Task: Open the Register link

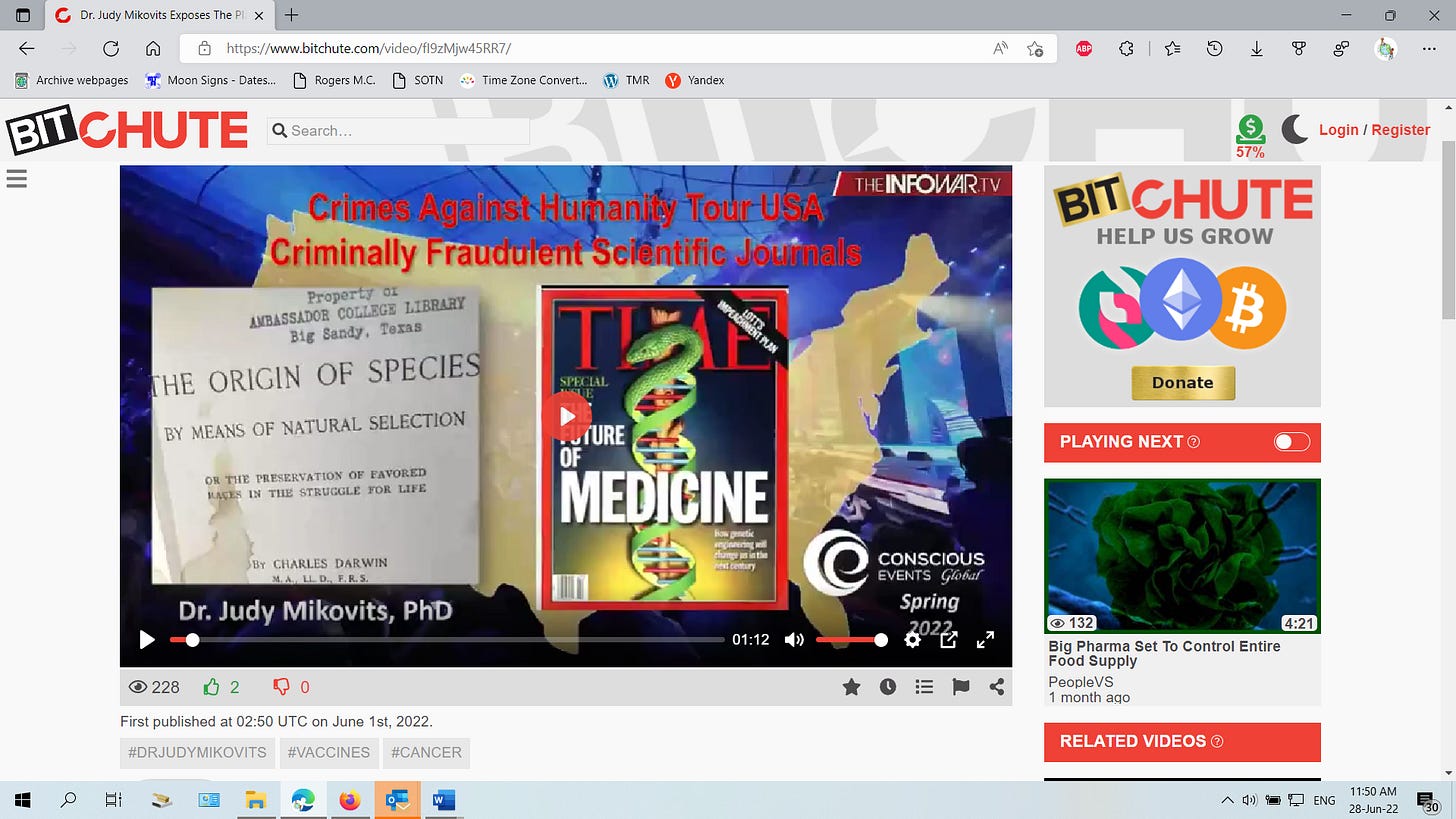Action: (1400, 130)
